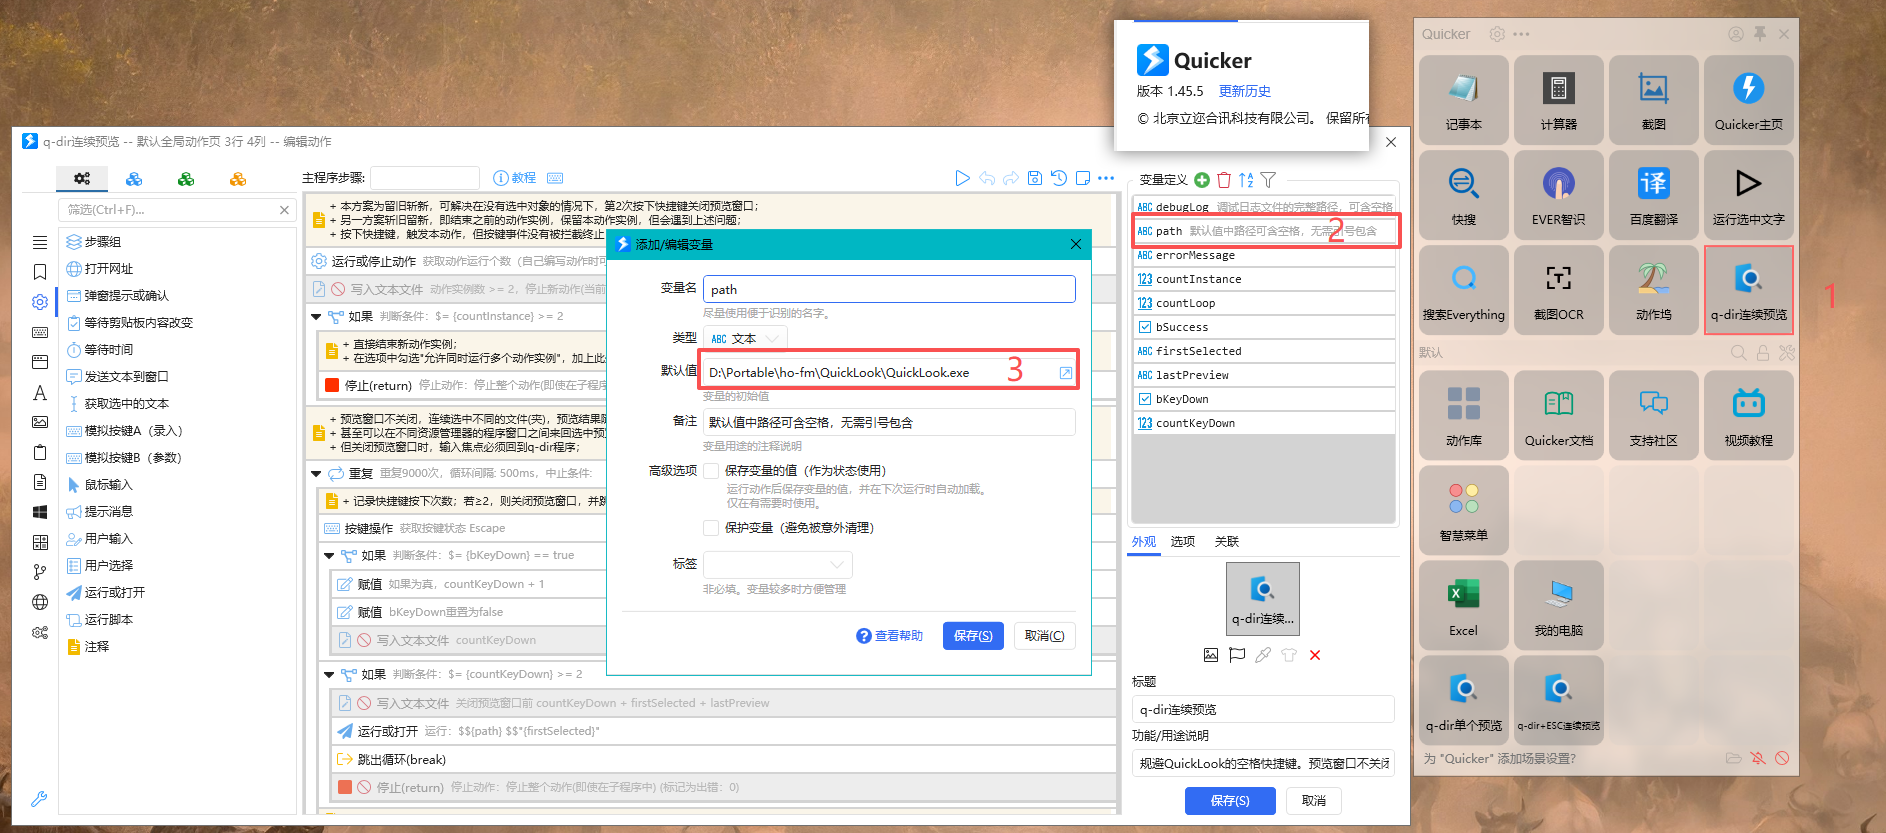Click the 备注 remark input field
The width and height of the screenshot is (1886, 833).
(x=889, y=422)
